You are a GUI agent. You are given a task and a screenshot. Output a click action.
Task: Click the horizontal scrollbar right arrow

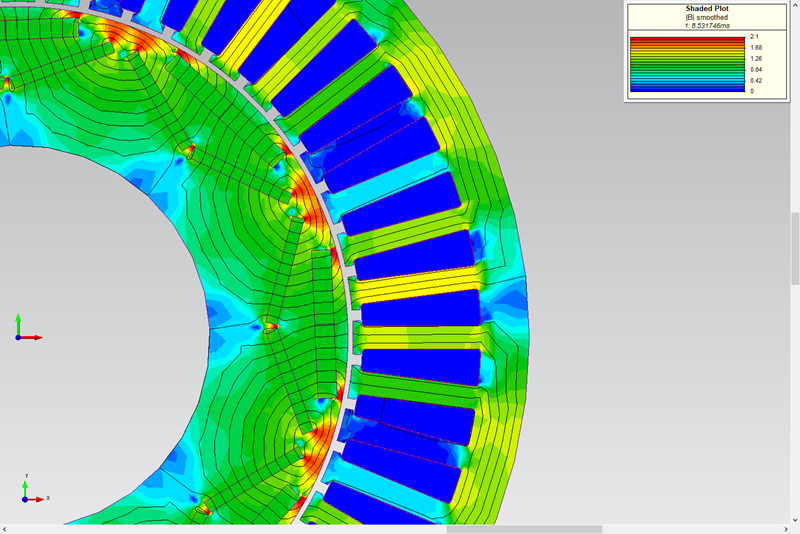click(x=786, y=529)
